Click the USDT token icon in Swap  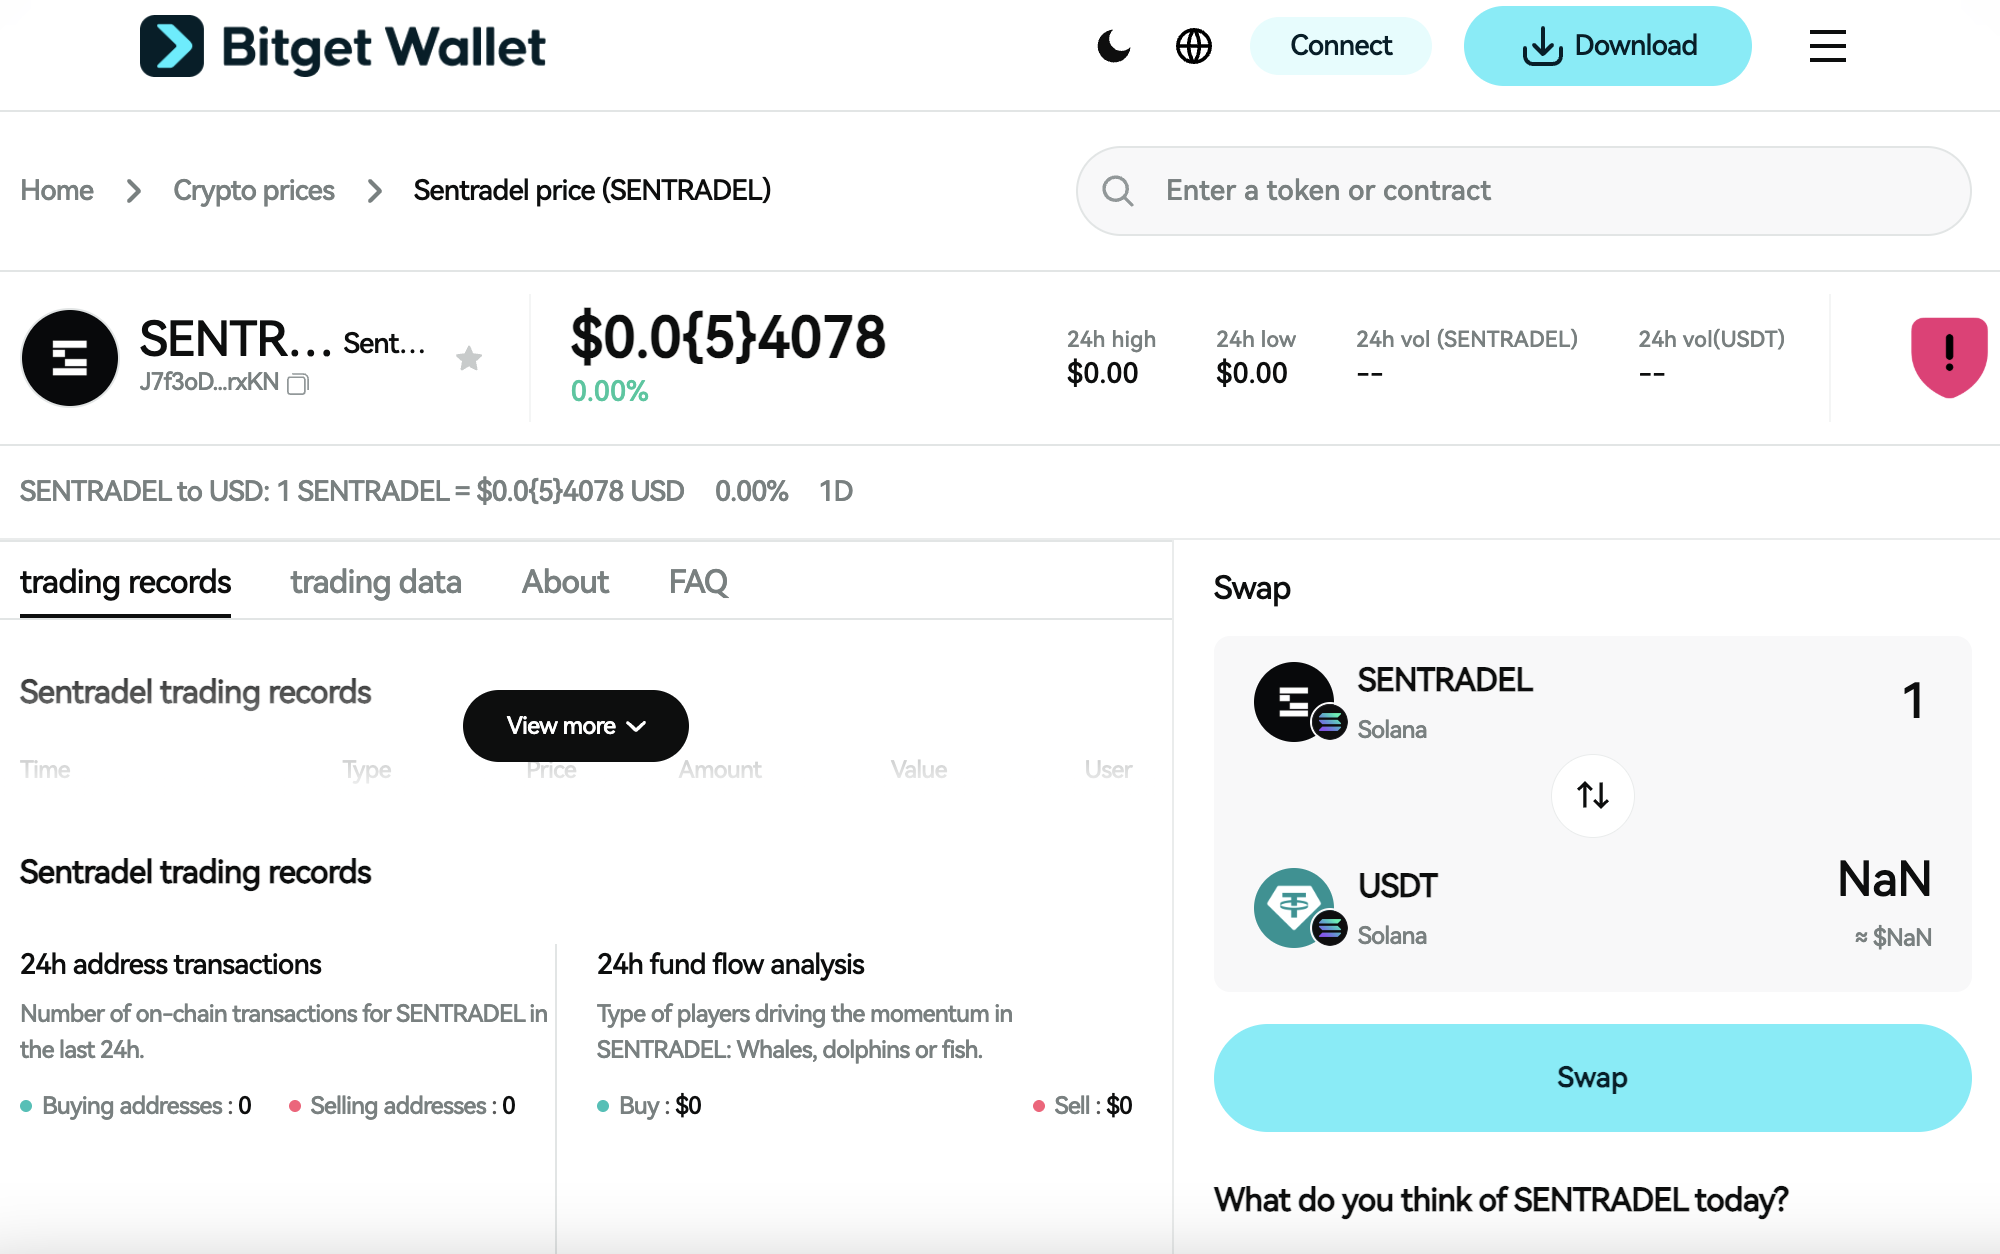click(x=1296, y=908)
